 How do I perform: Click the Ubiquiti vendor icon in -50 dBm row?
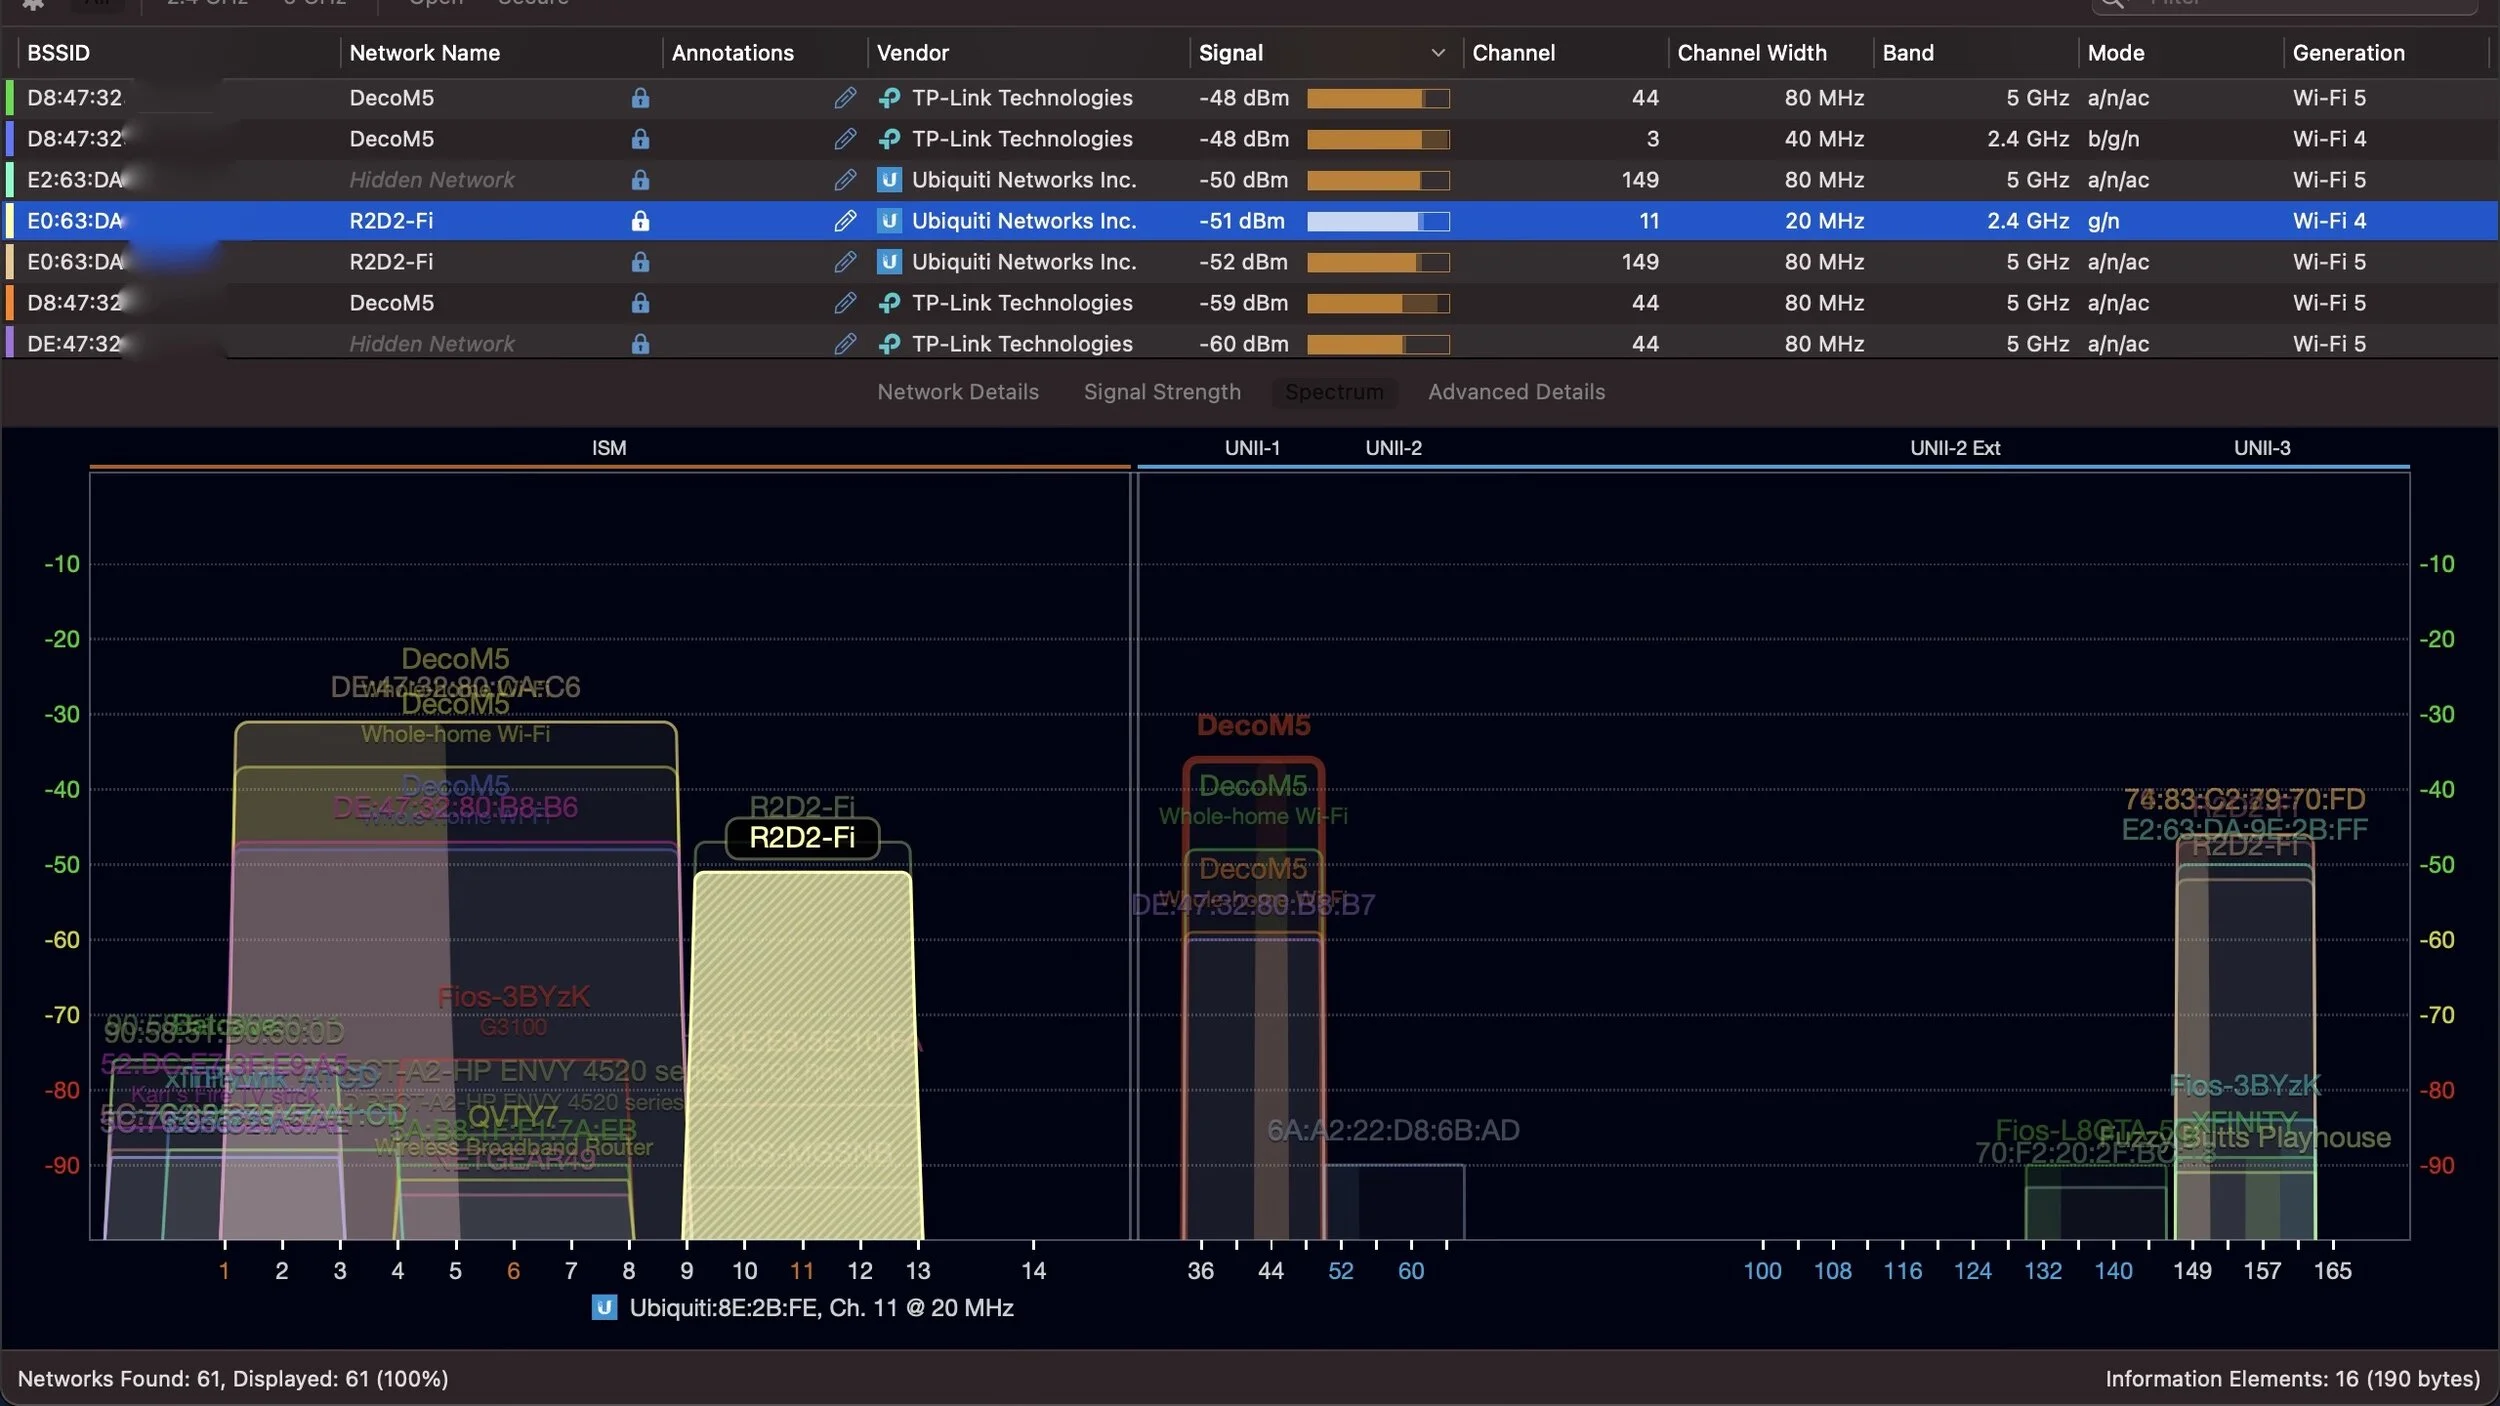pos(889,180)
